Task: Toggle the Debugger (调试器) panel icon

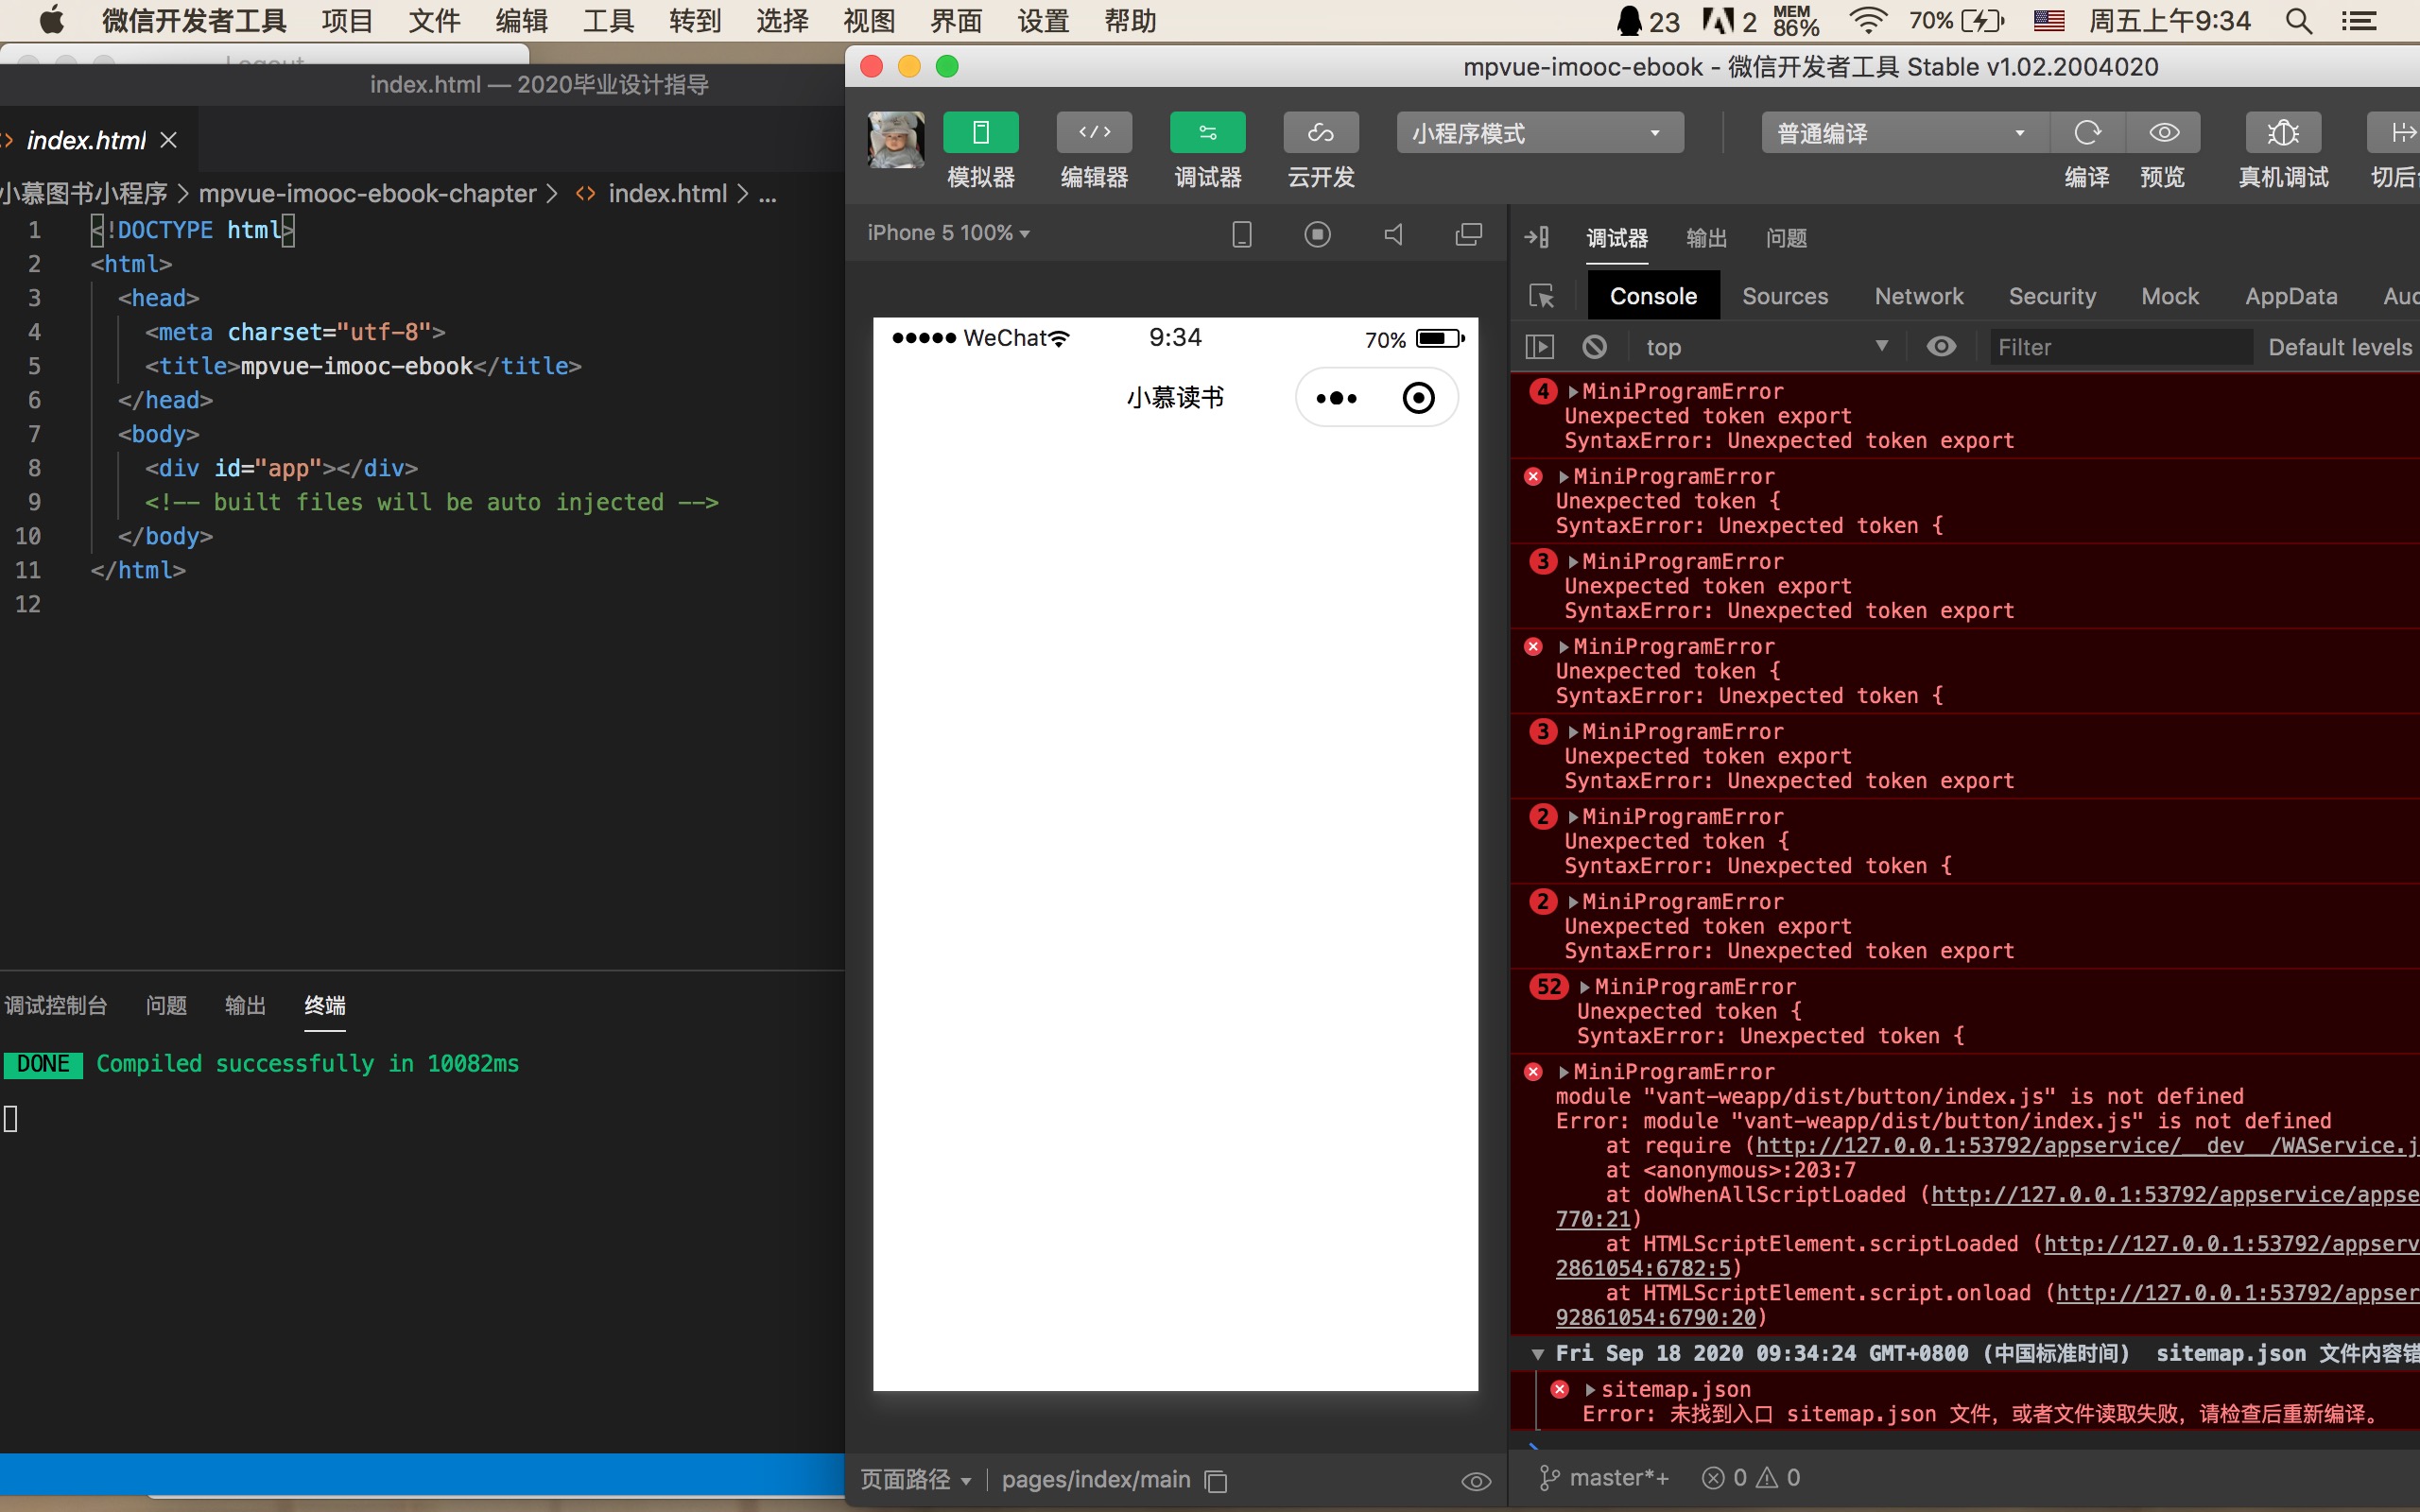Action: coord(1207,133)
